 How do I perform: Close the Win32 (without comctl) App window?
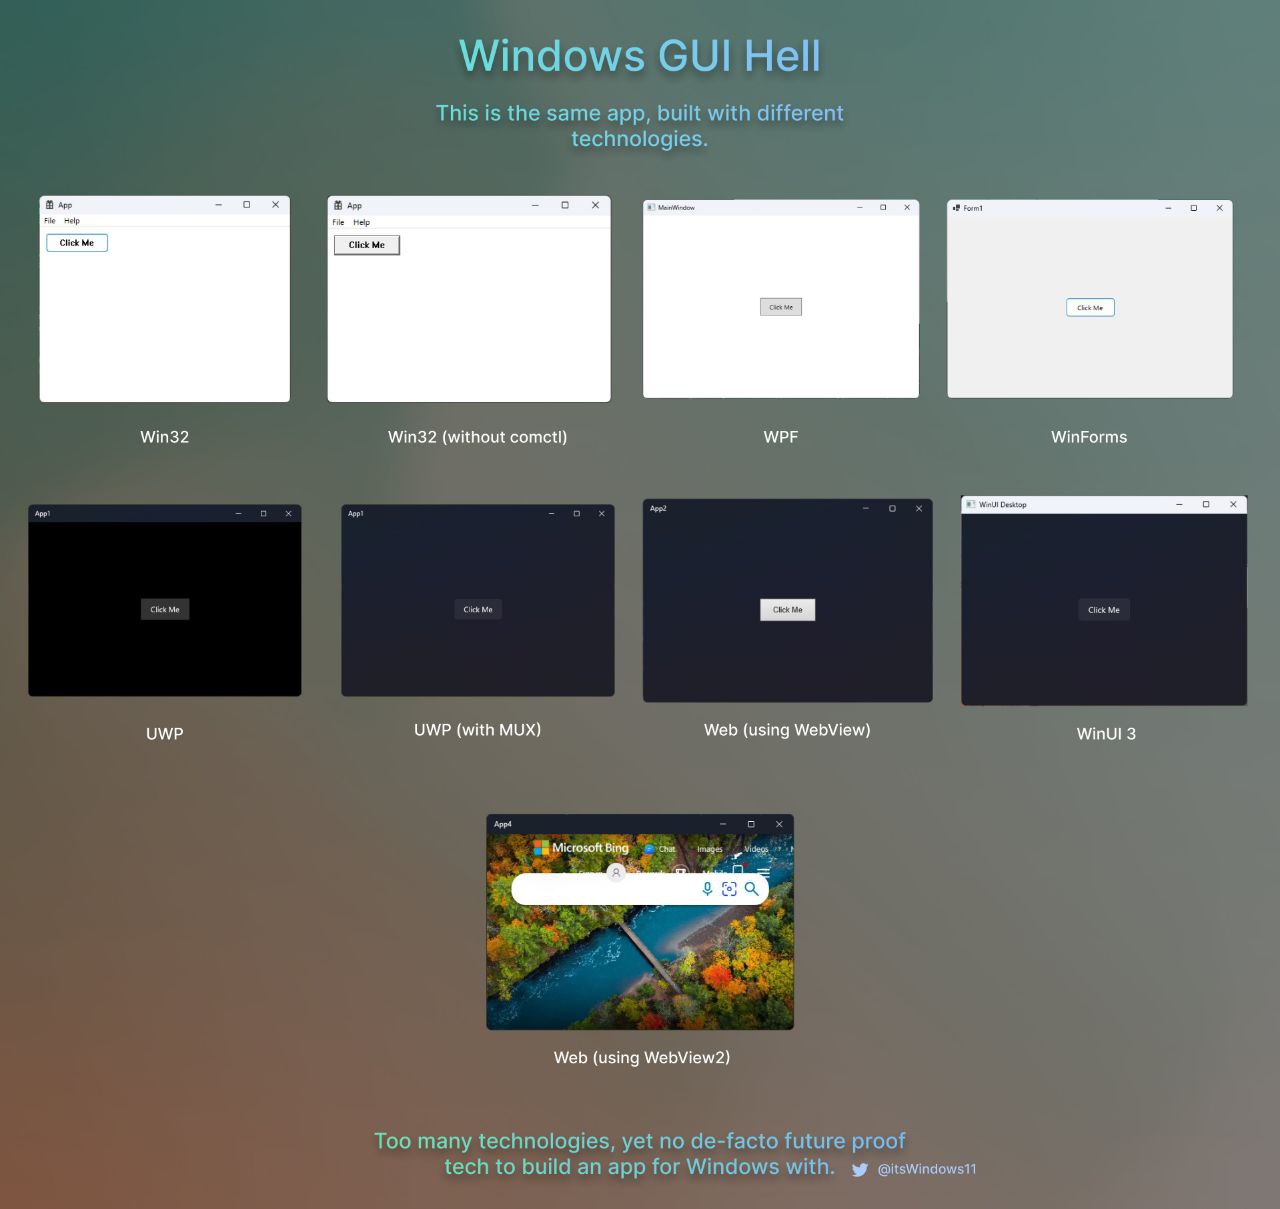pyautogui.click(x=595, y=205)
